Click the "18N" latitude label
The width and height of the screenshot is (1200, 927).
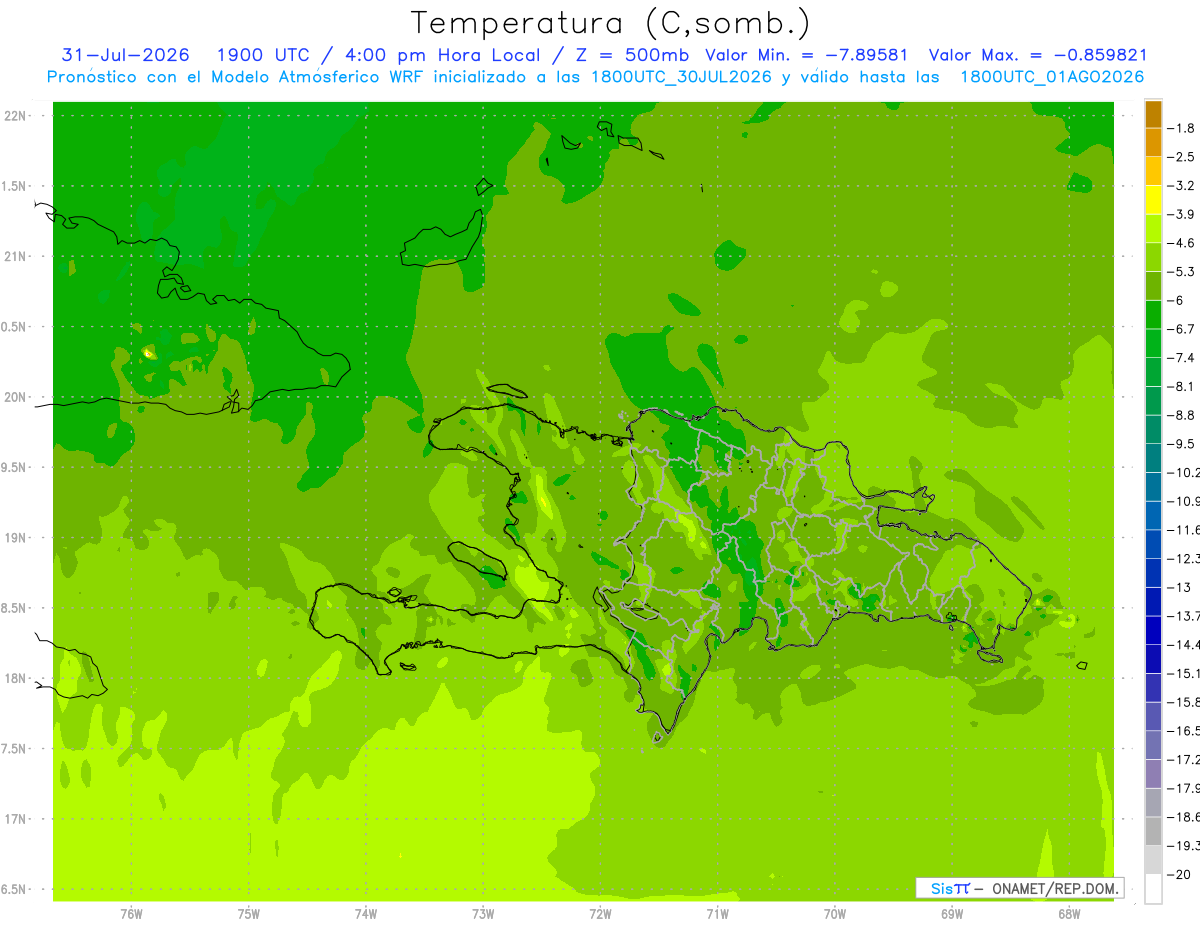(17, 679)
